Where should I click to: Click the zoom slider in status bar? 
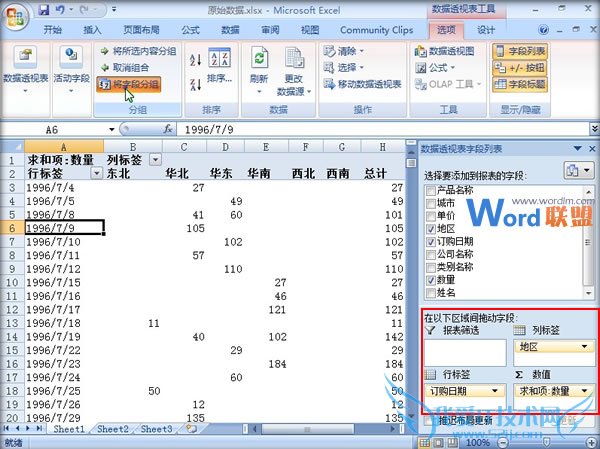[x=547, y=443]
